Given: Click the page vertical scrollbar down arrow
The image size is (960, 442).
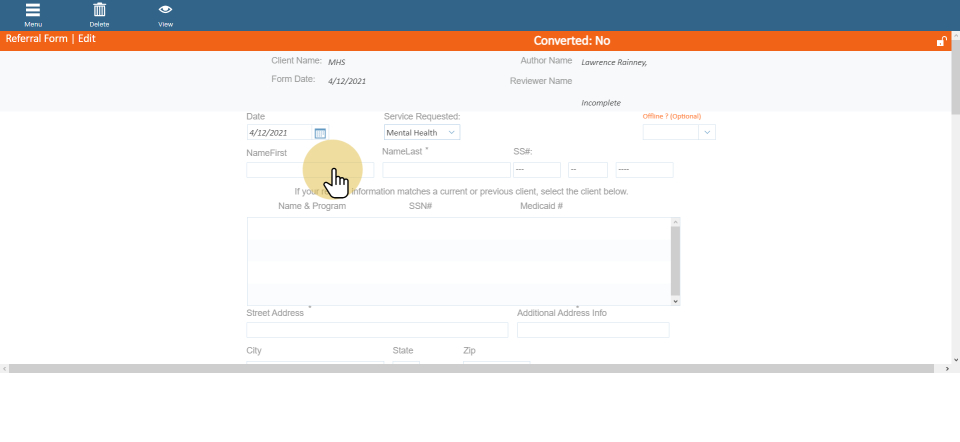Looking at the screenshot, I should click(x=955, y=359).
